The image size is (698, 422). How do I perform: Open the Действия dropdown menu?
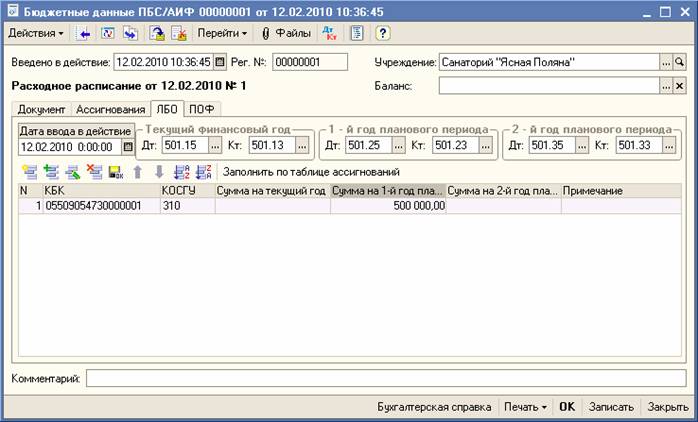pyautogui.click(x=36, y=34)
